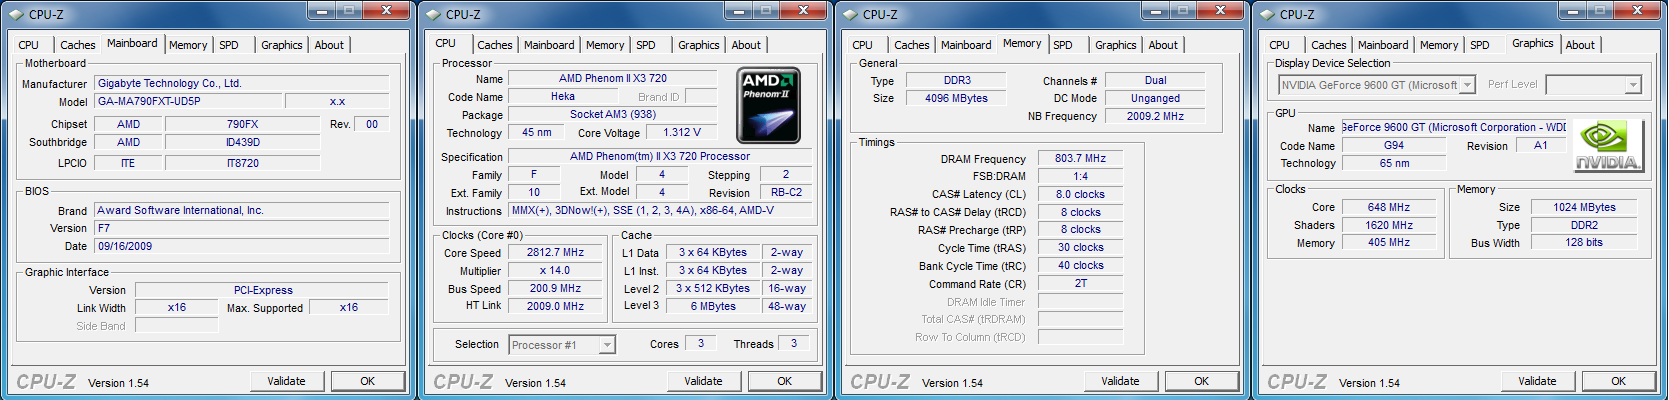The height and width of the screenshot is (400, 1669).
Task: Switch to SPD tab in the Memory timings window
Action: (1063, 45)
